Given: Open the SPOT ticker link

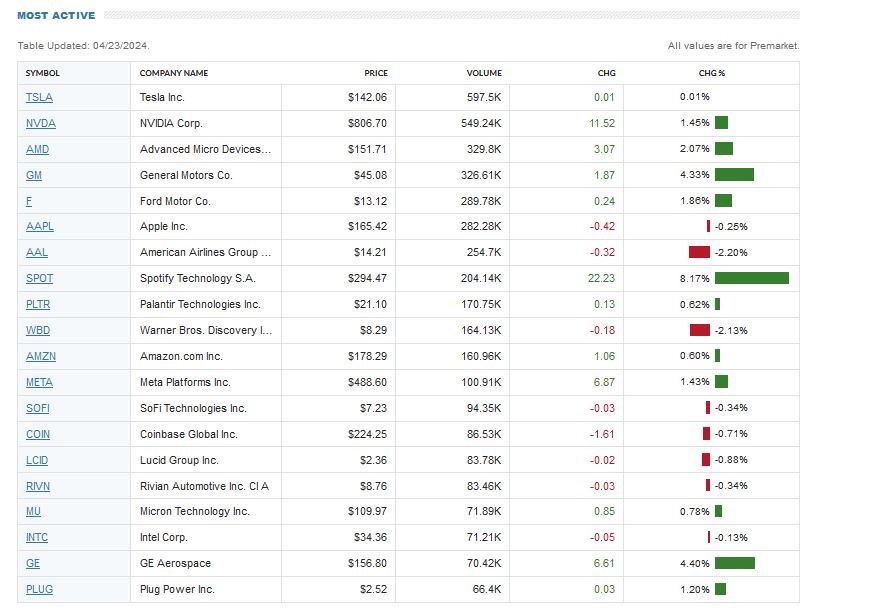Looking at the screenshot, I should pyautogui.click(x=39, y=278).
